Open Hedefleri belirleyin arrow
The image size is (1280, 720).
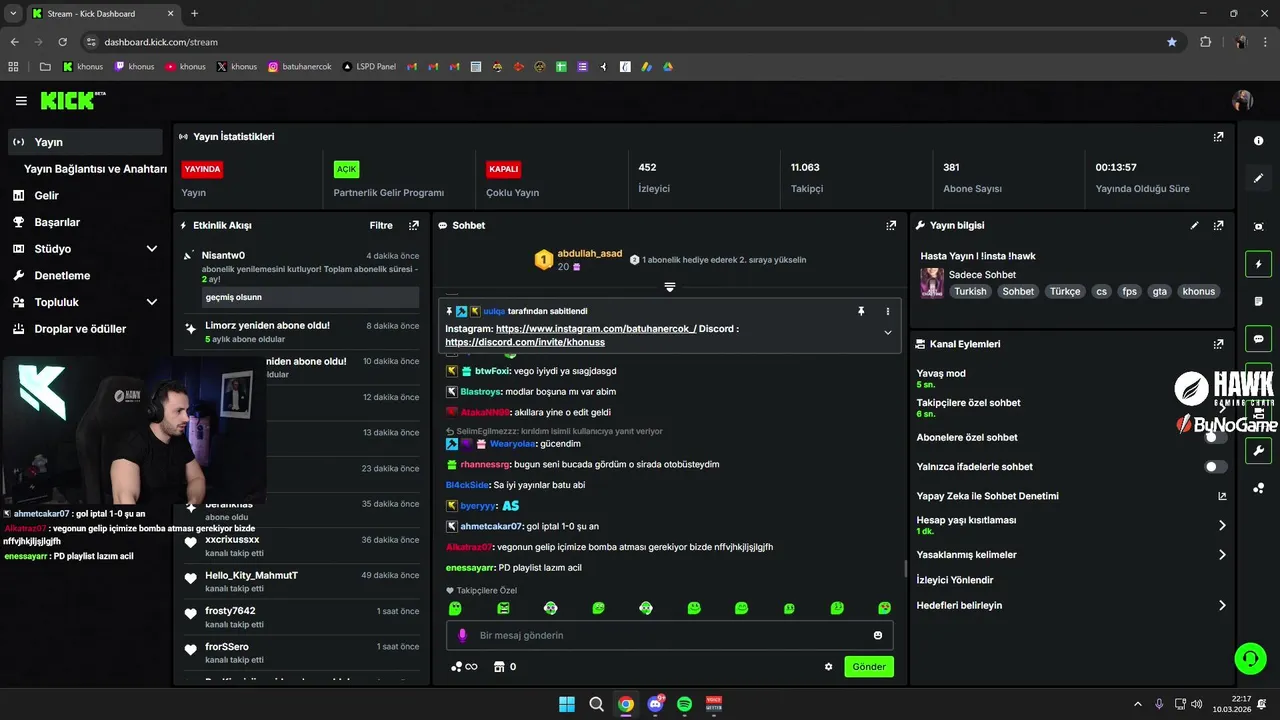click(x=1222, y=606)
